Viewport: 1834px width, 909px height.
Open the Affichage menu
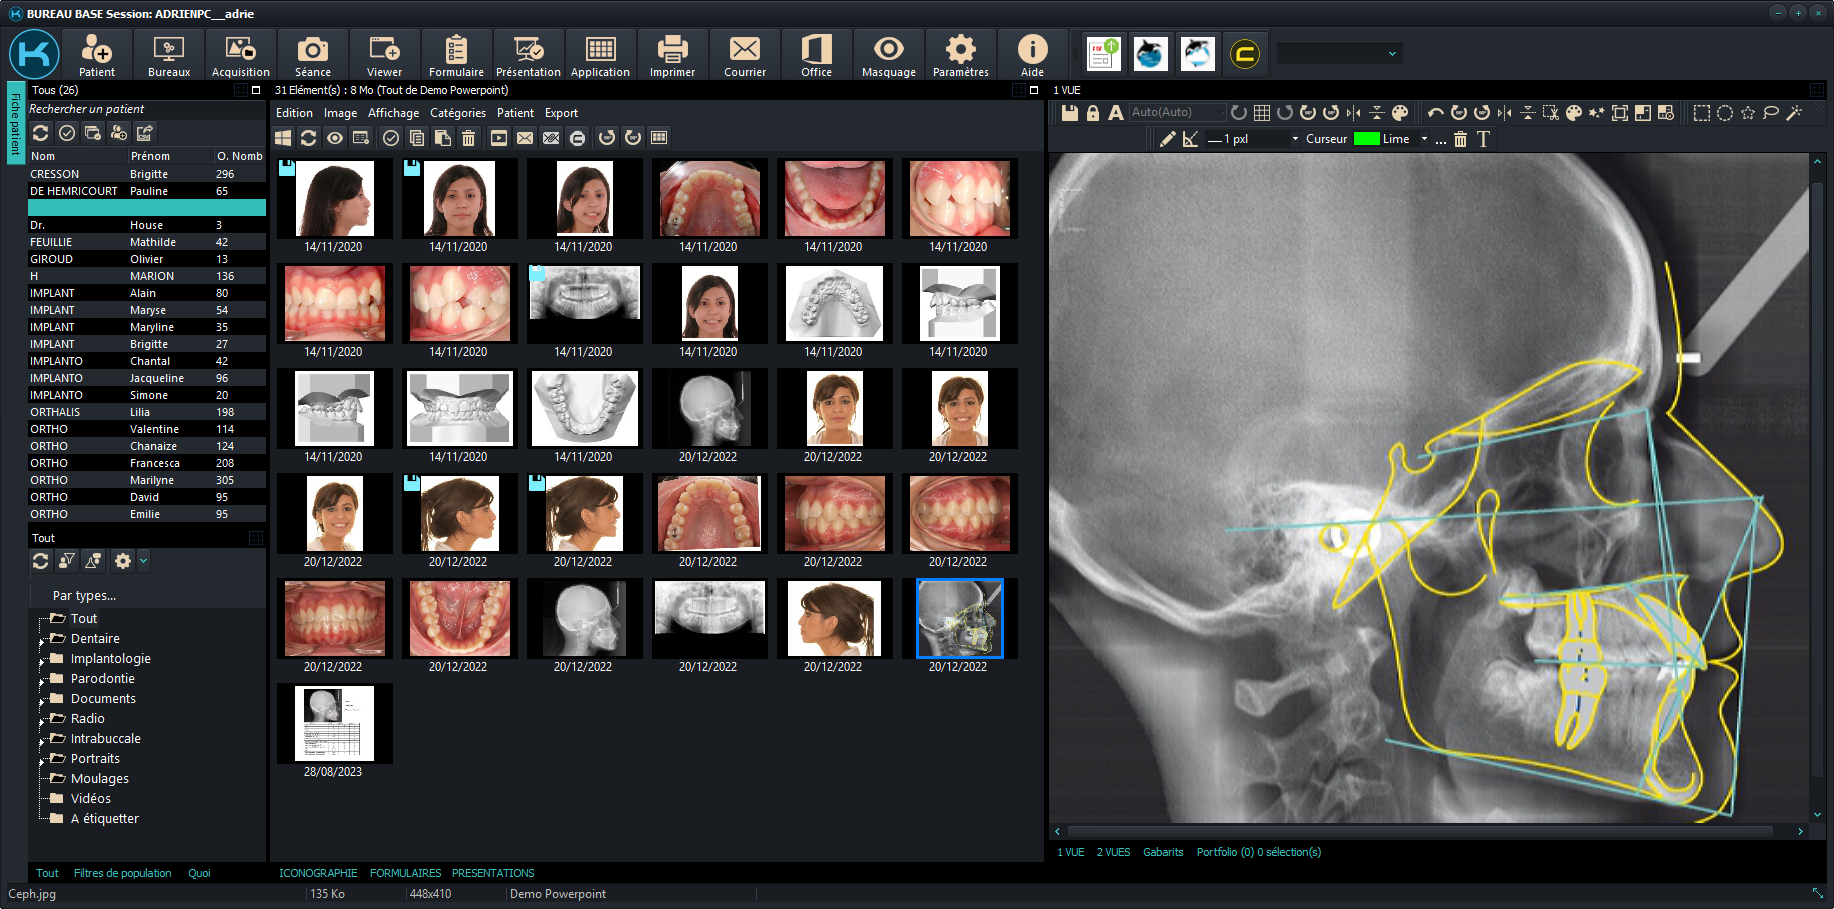point(393,113)
